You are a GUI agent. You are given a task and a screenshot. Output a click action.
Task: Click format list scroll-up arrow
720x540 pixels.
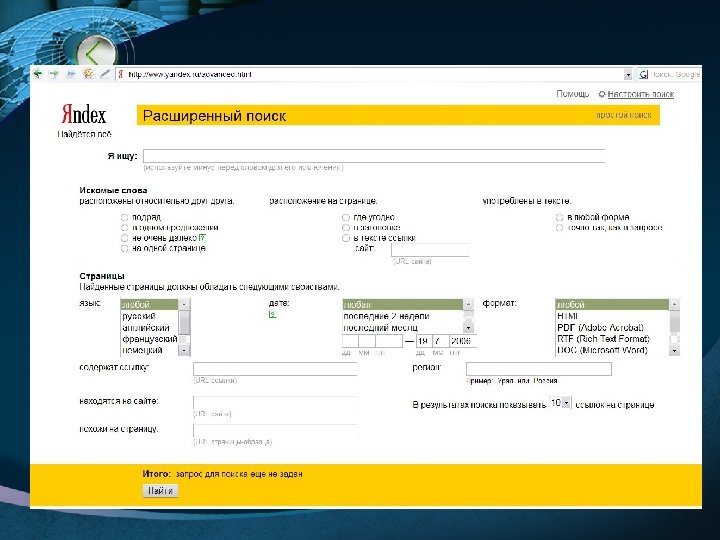(674, 304)
